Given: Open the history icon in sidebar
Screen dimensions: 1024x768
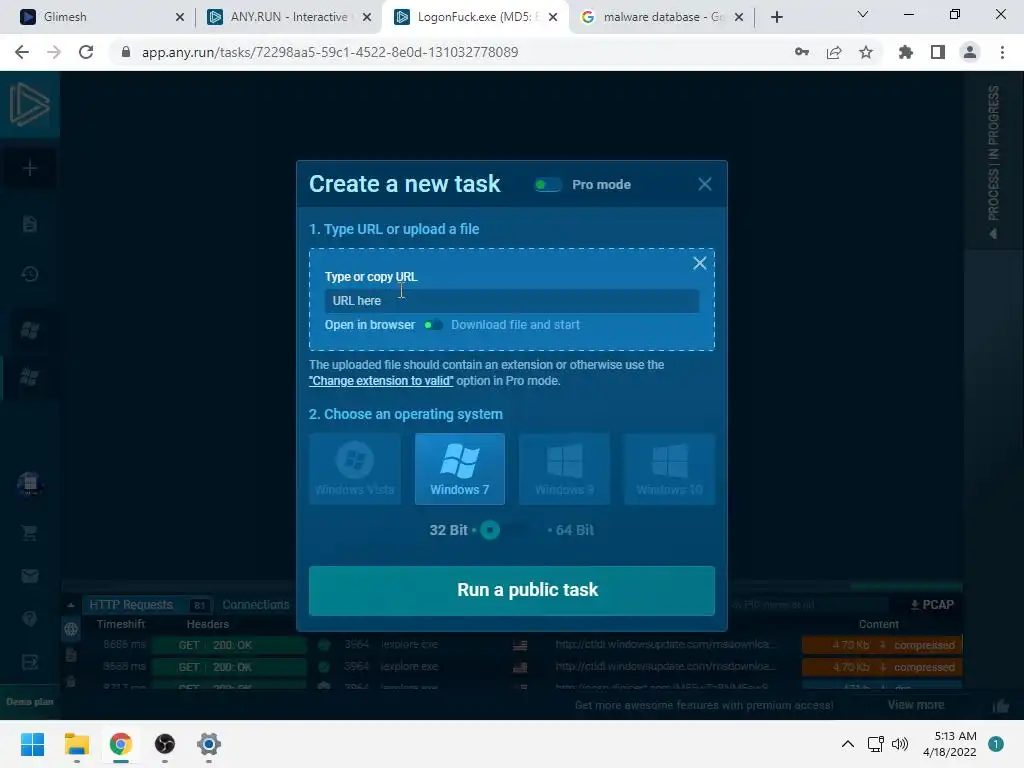Looking at the screenshot, I should (x=29, y=274).
